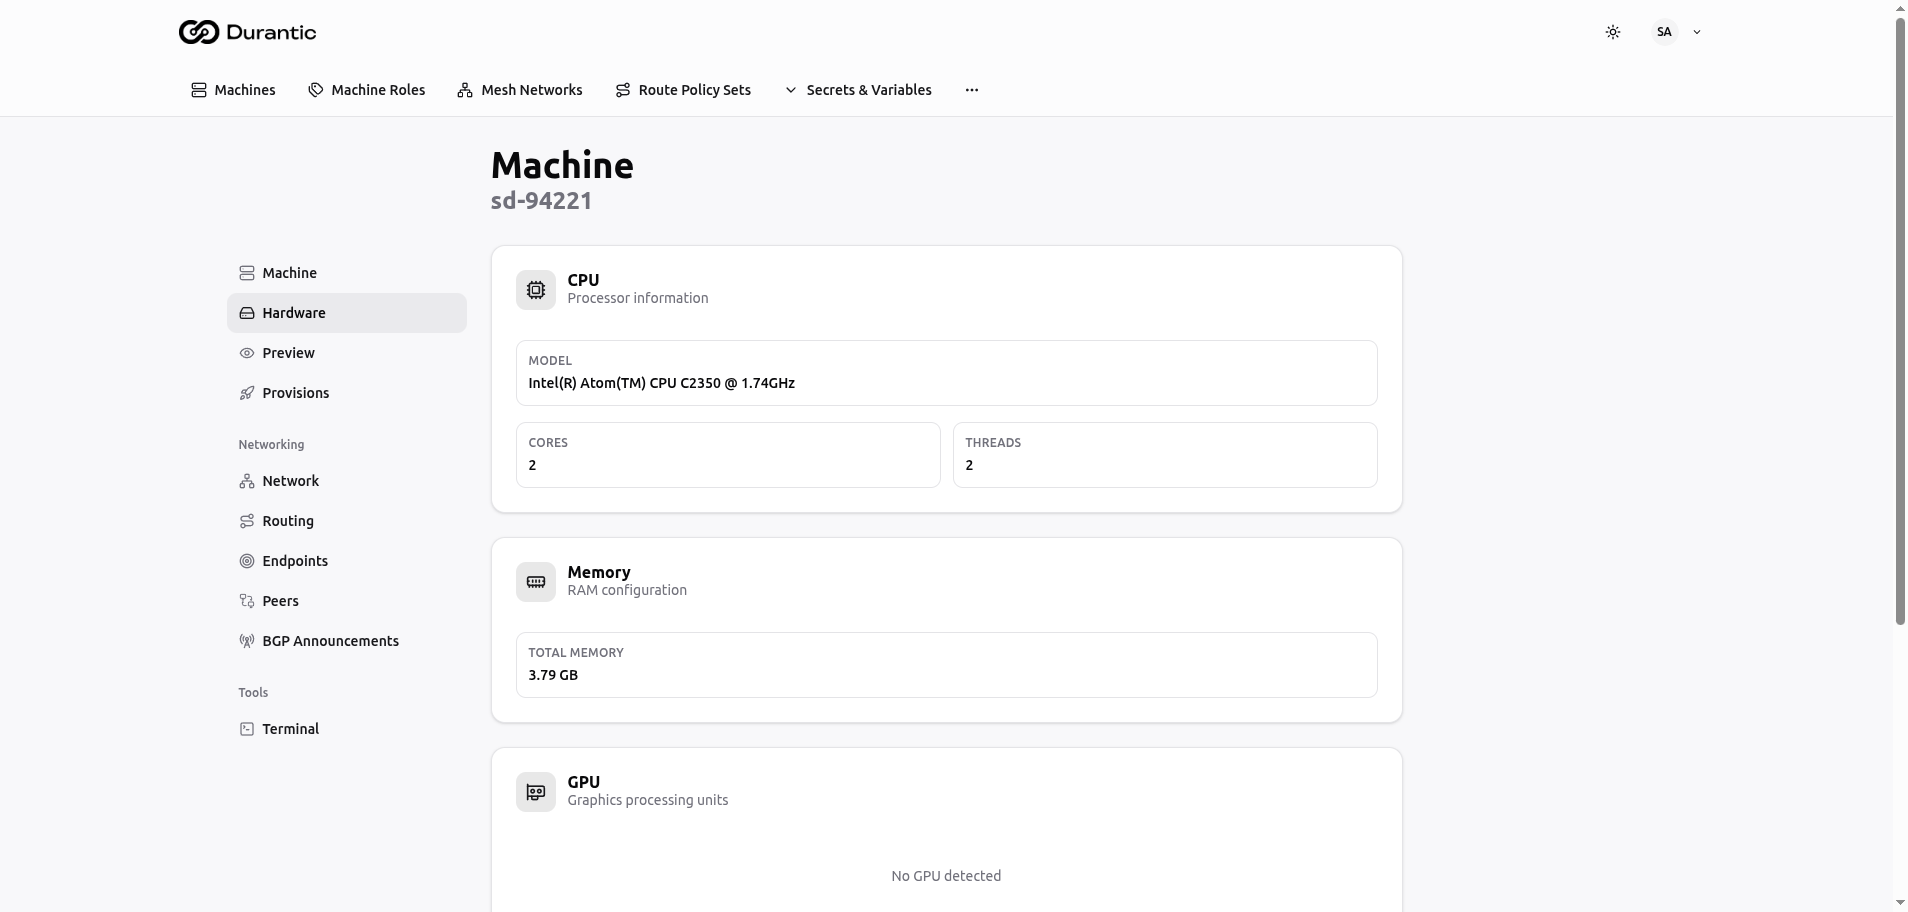
Task: Toggle light/dark theme with the sun icon
Action: [x=1612, y=31]
